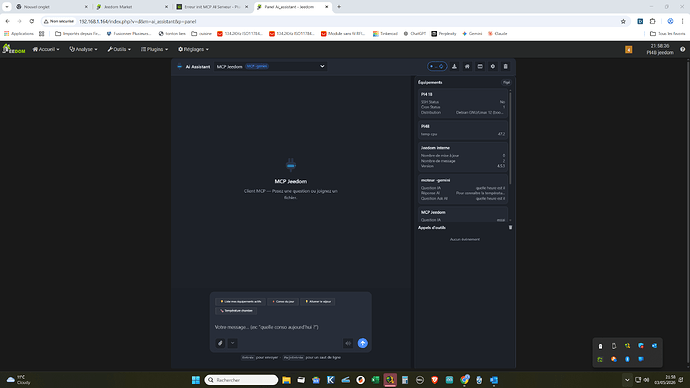Open a new Chrome tab with plus

[x=339, y=7]
